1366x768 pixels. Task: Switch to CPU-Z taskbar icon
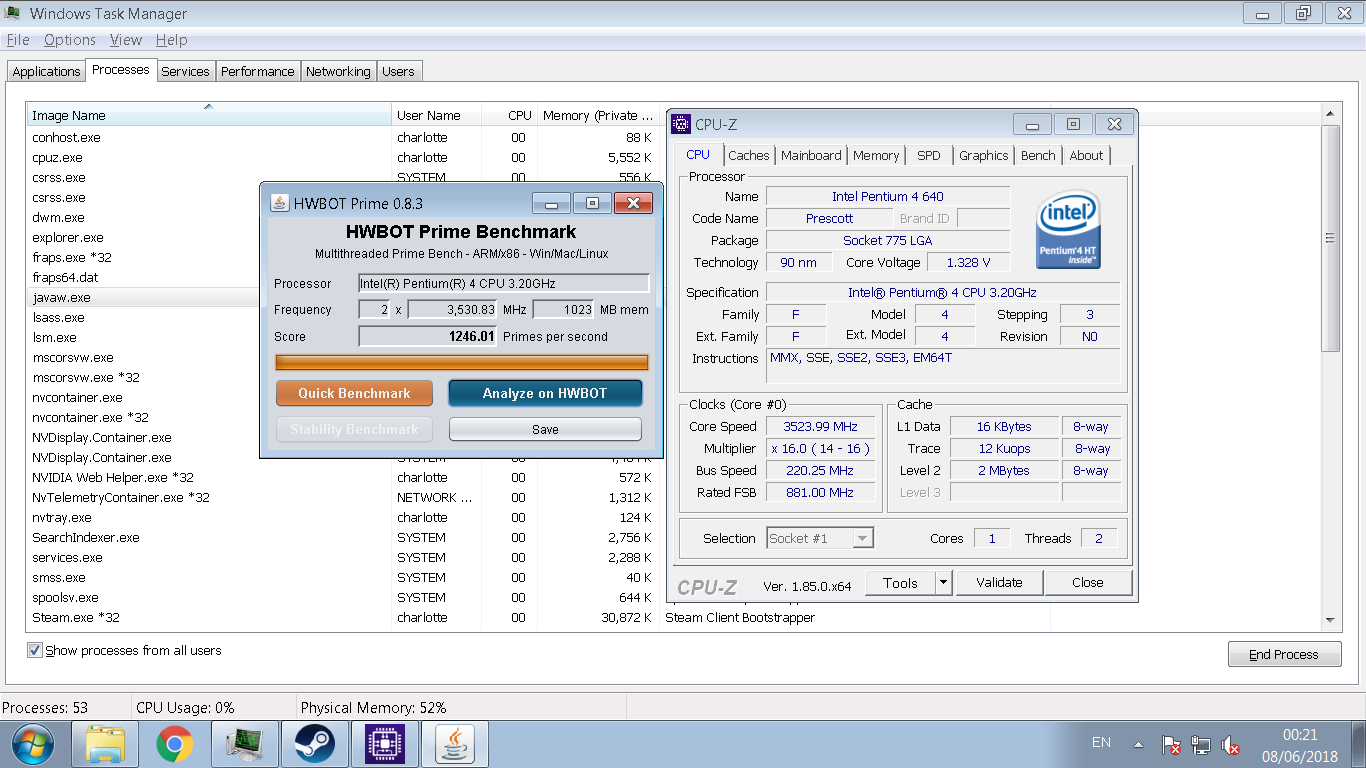pyautogui.click(x=385, y=744)
